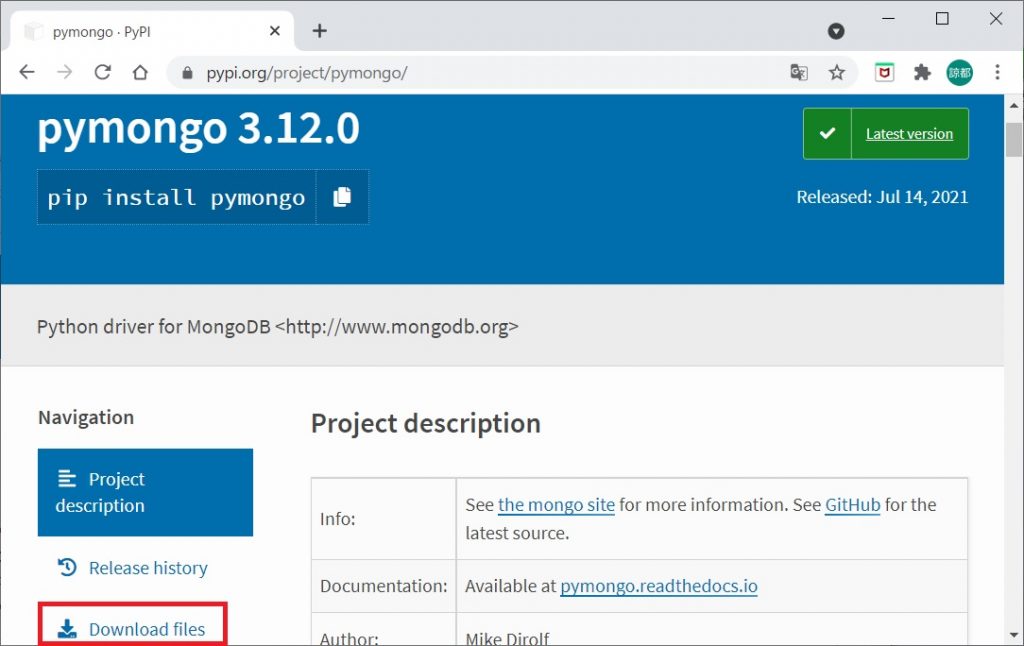Copy the pip install command
1024x646 pixels.
tap(342, 197)
